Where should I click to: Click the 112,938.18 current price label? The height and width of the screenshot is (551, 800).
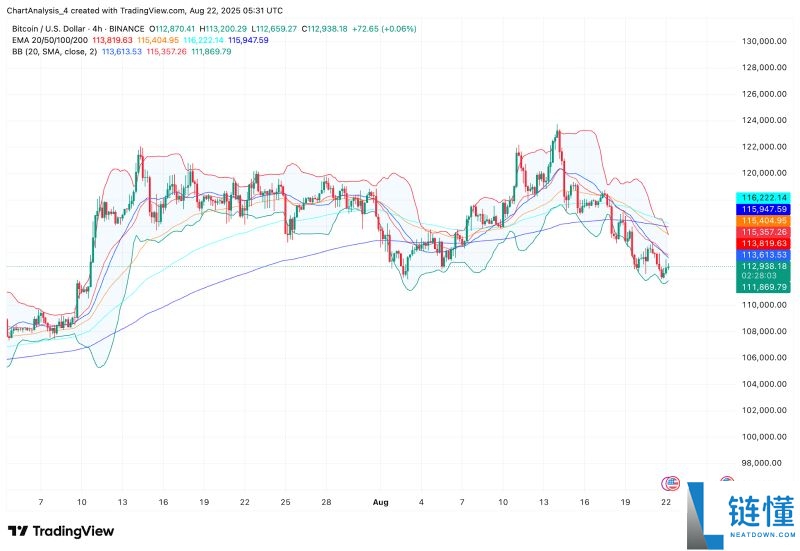point(763,266)
